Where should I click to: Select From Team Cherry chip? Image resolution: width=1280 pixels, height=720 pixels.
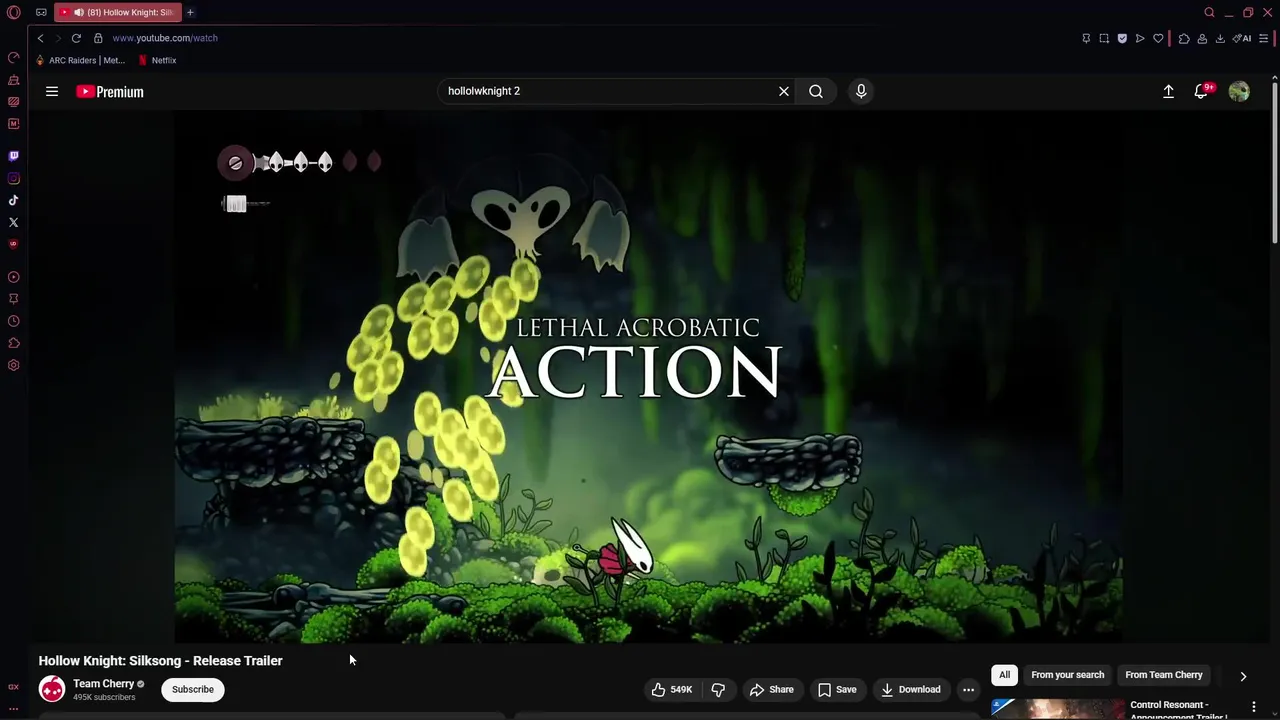pyautogui.click(x=1164, y=675)
